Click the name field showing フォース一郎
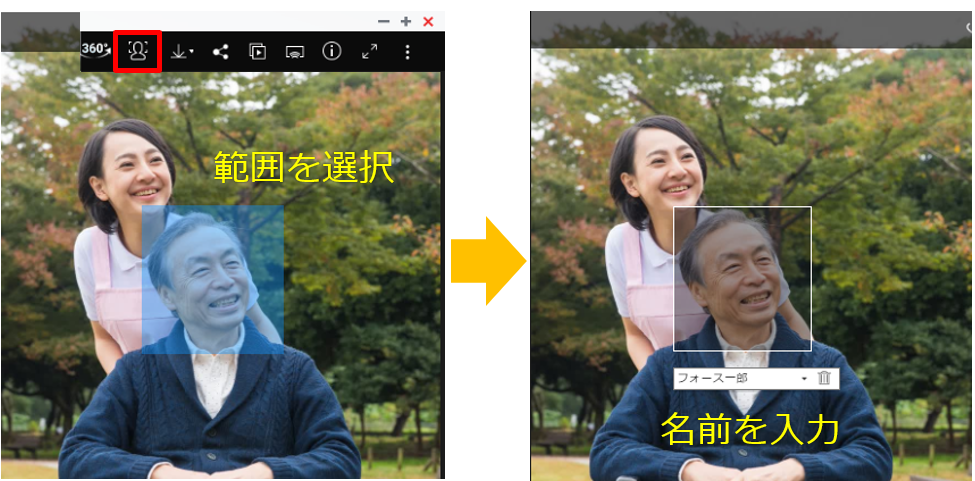The image size is (975, 481). (735, 378)
